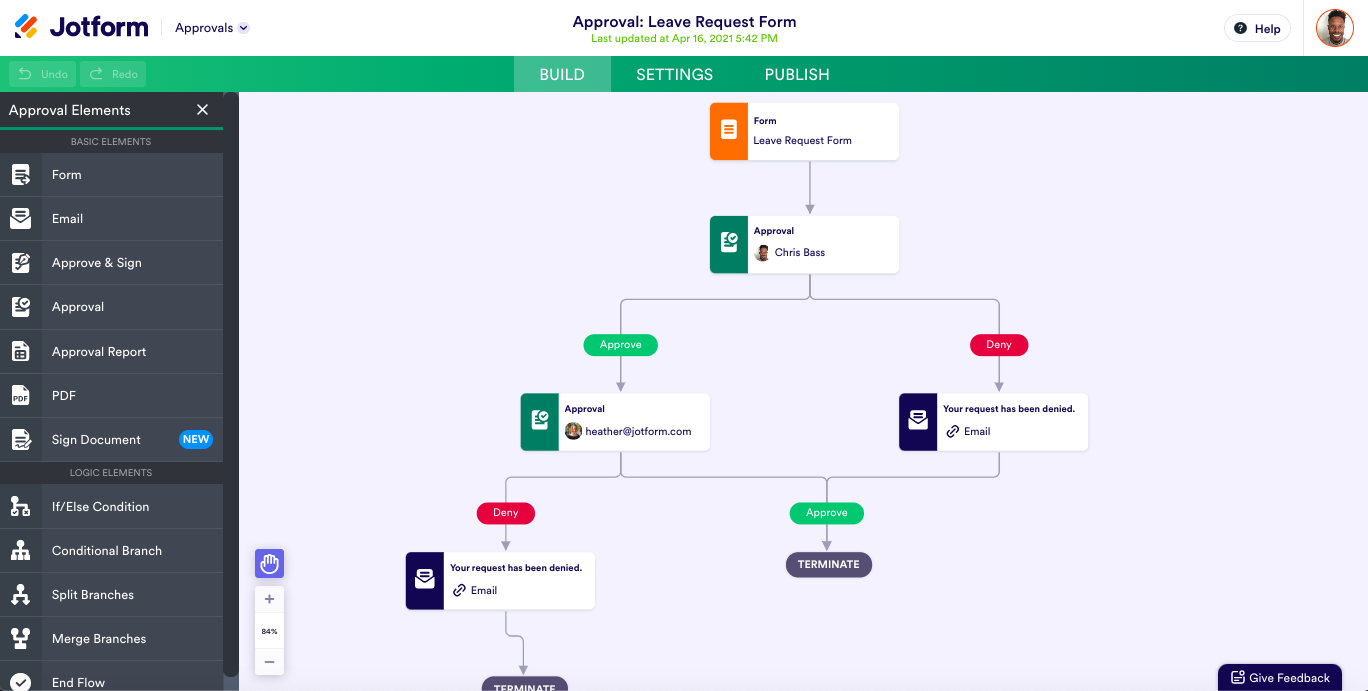1368x691 pixels.
Task: Switch to the Settings tab
Action: [674, 75]
